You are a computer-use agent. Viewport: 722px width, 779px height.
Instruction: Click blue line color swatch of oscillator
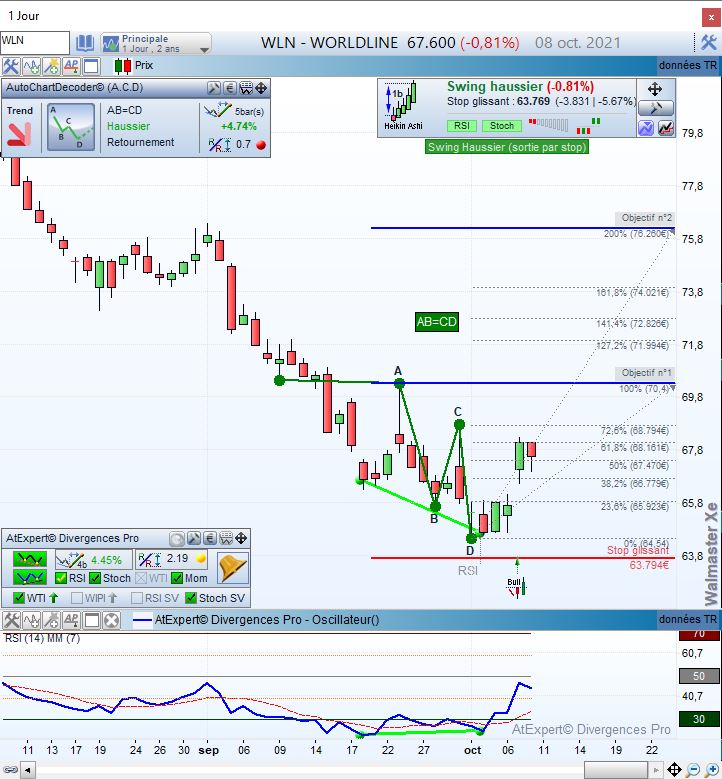click(142, 620)
